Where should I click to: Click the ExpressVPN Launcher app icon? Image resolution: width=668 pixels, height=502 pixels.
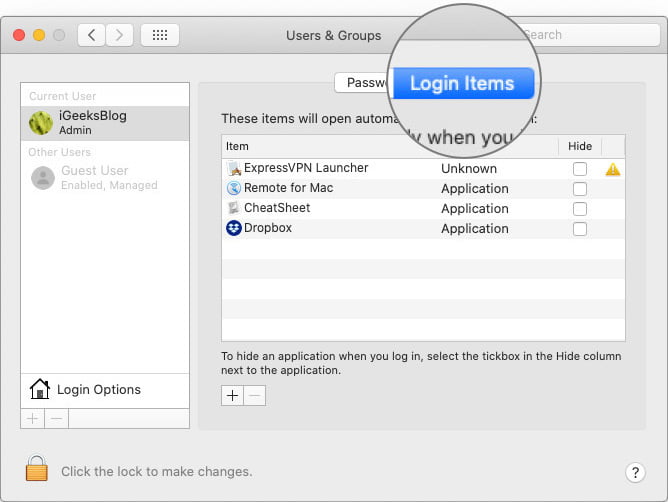(234, 168)
